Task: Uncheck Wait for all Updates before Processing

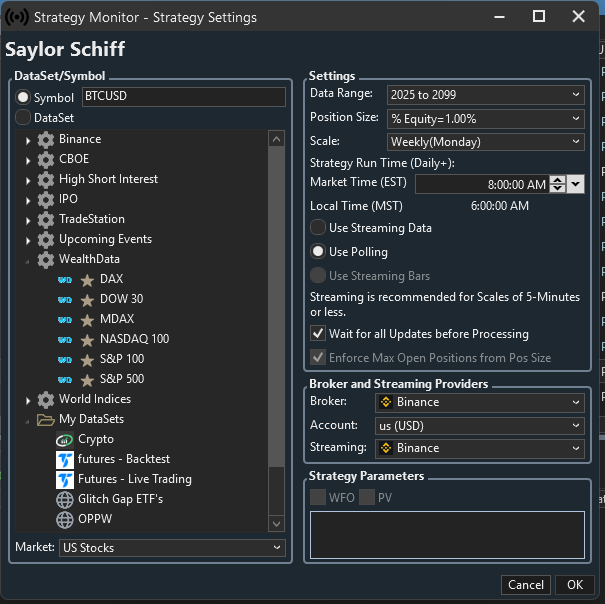Action: (318, 334)
